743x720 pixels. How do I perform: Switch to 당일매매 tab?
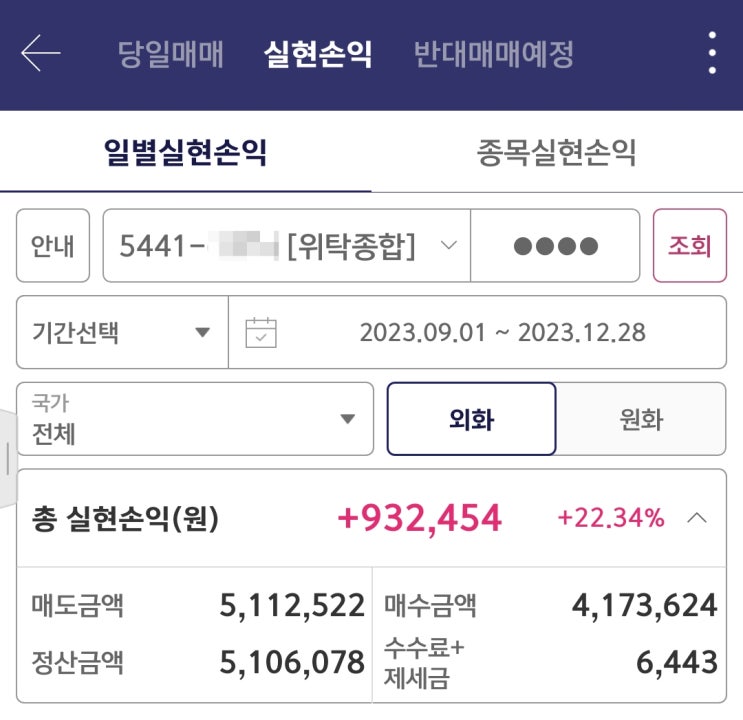point(170,54)
